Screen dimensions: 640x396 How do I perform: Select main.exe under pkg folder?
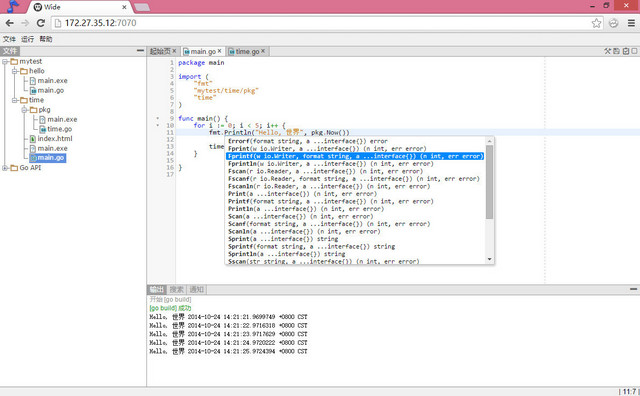(62, 119)
